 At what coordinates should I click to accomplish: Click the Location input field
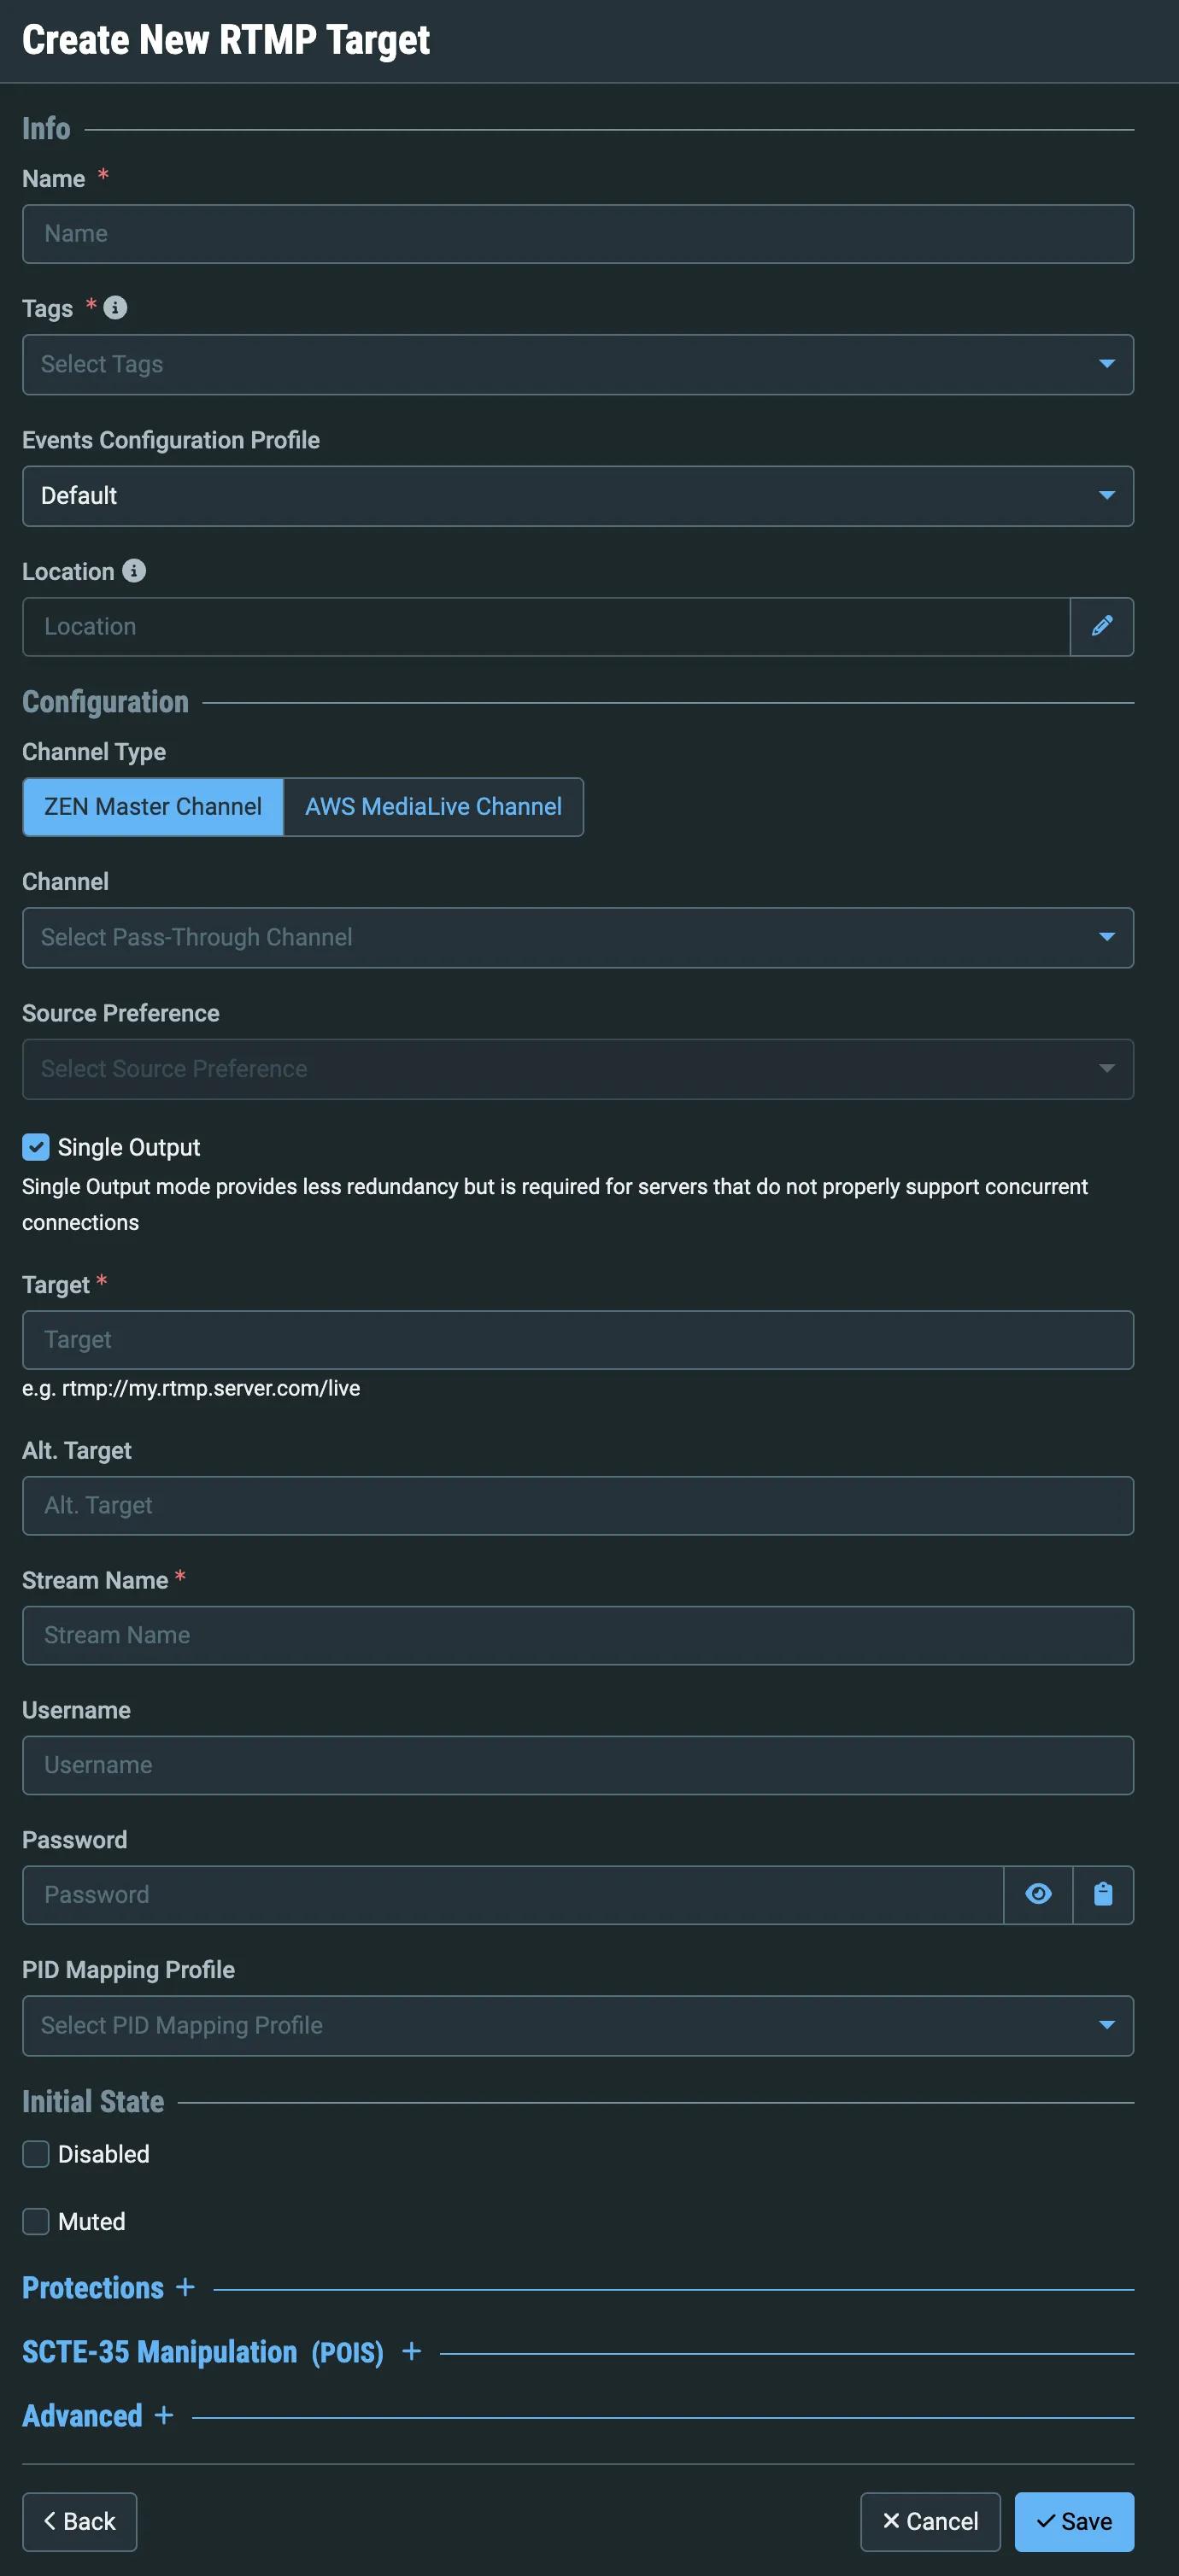pyautogui.click(x=546, y=626)
